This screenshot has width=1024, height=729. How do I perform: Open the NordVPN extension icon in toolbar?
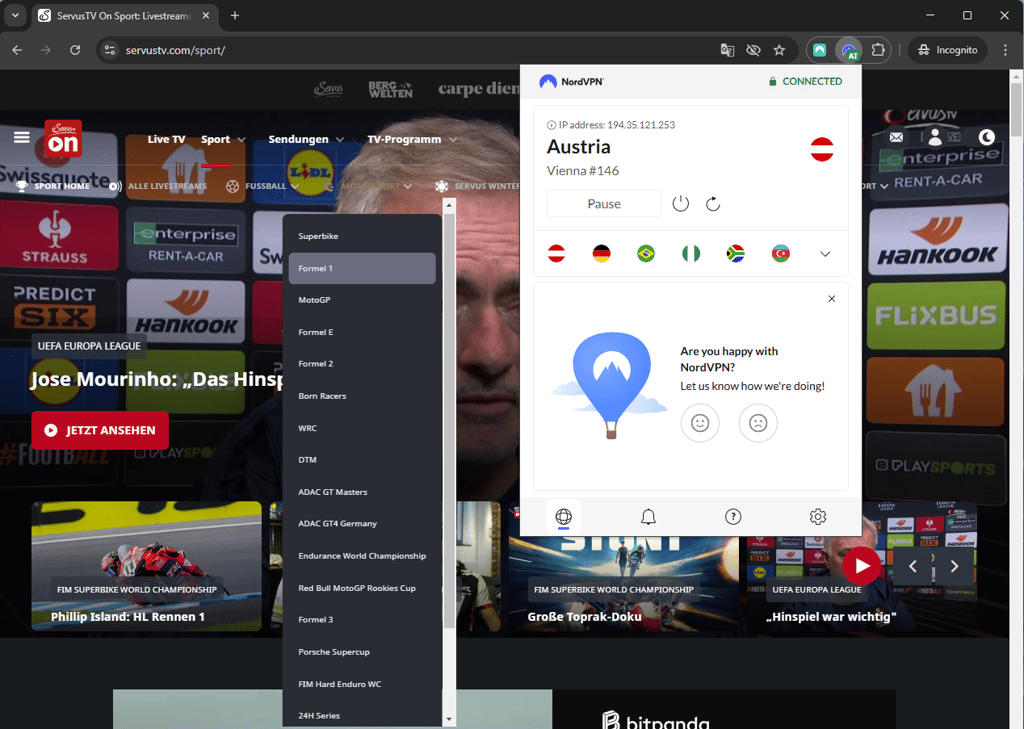coord(848,50)
